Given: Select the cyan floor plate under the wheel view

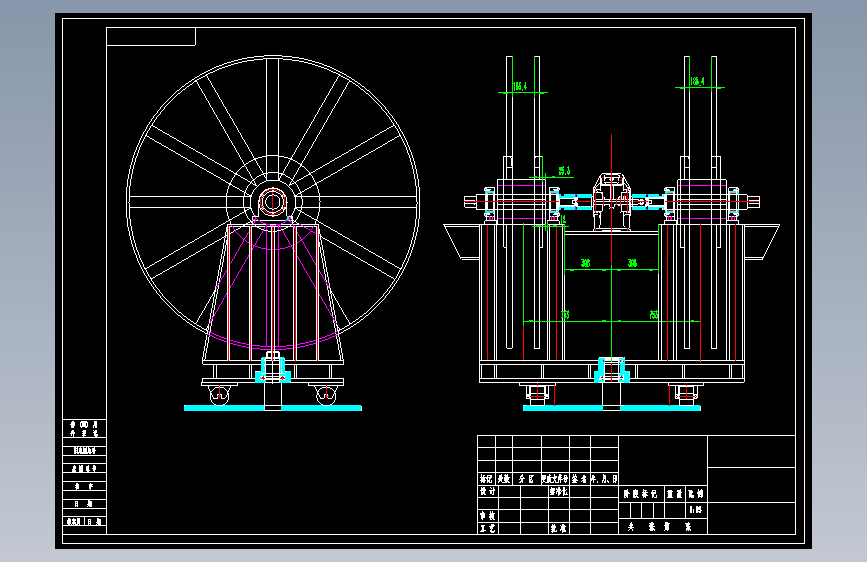Looking at the screenshot, I should (x=273, y=408).
